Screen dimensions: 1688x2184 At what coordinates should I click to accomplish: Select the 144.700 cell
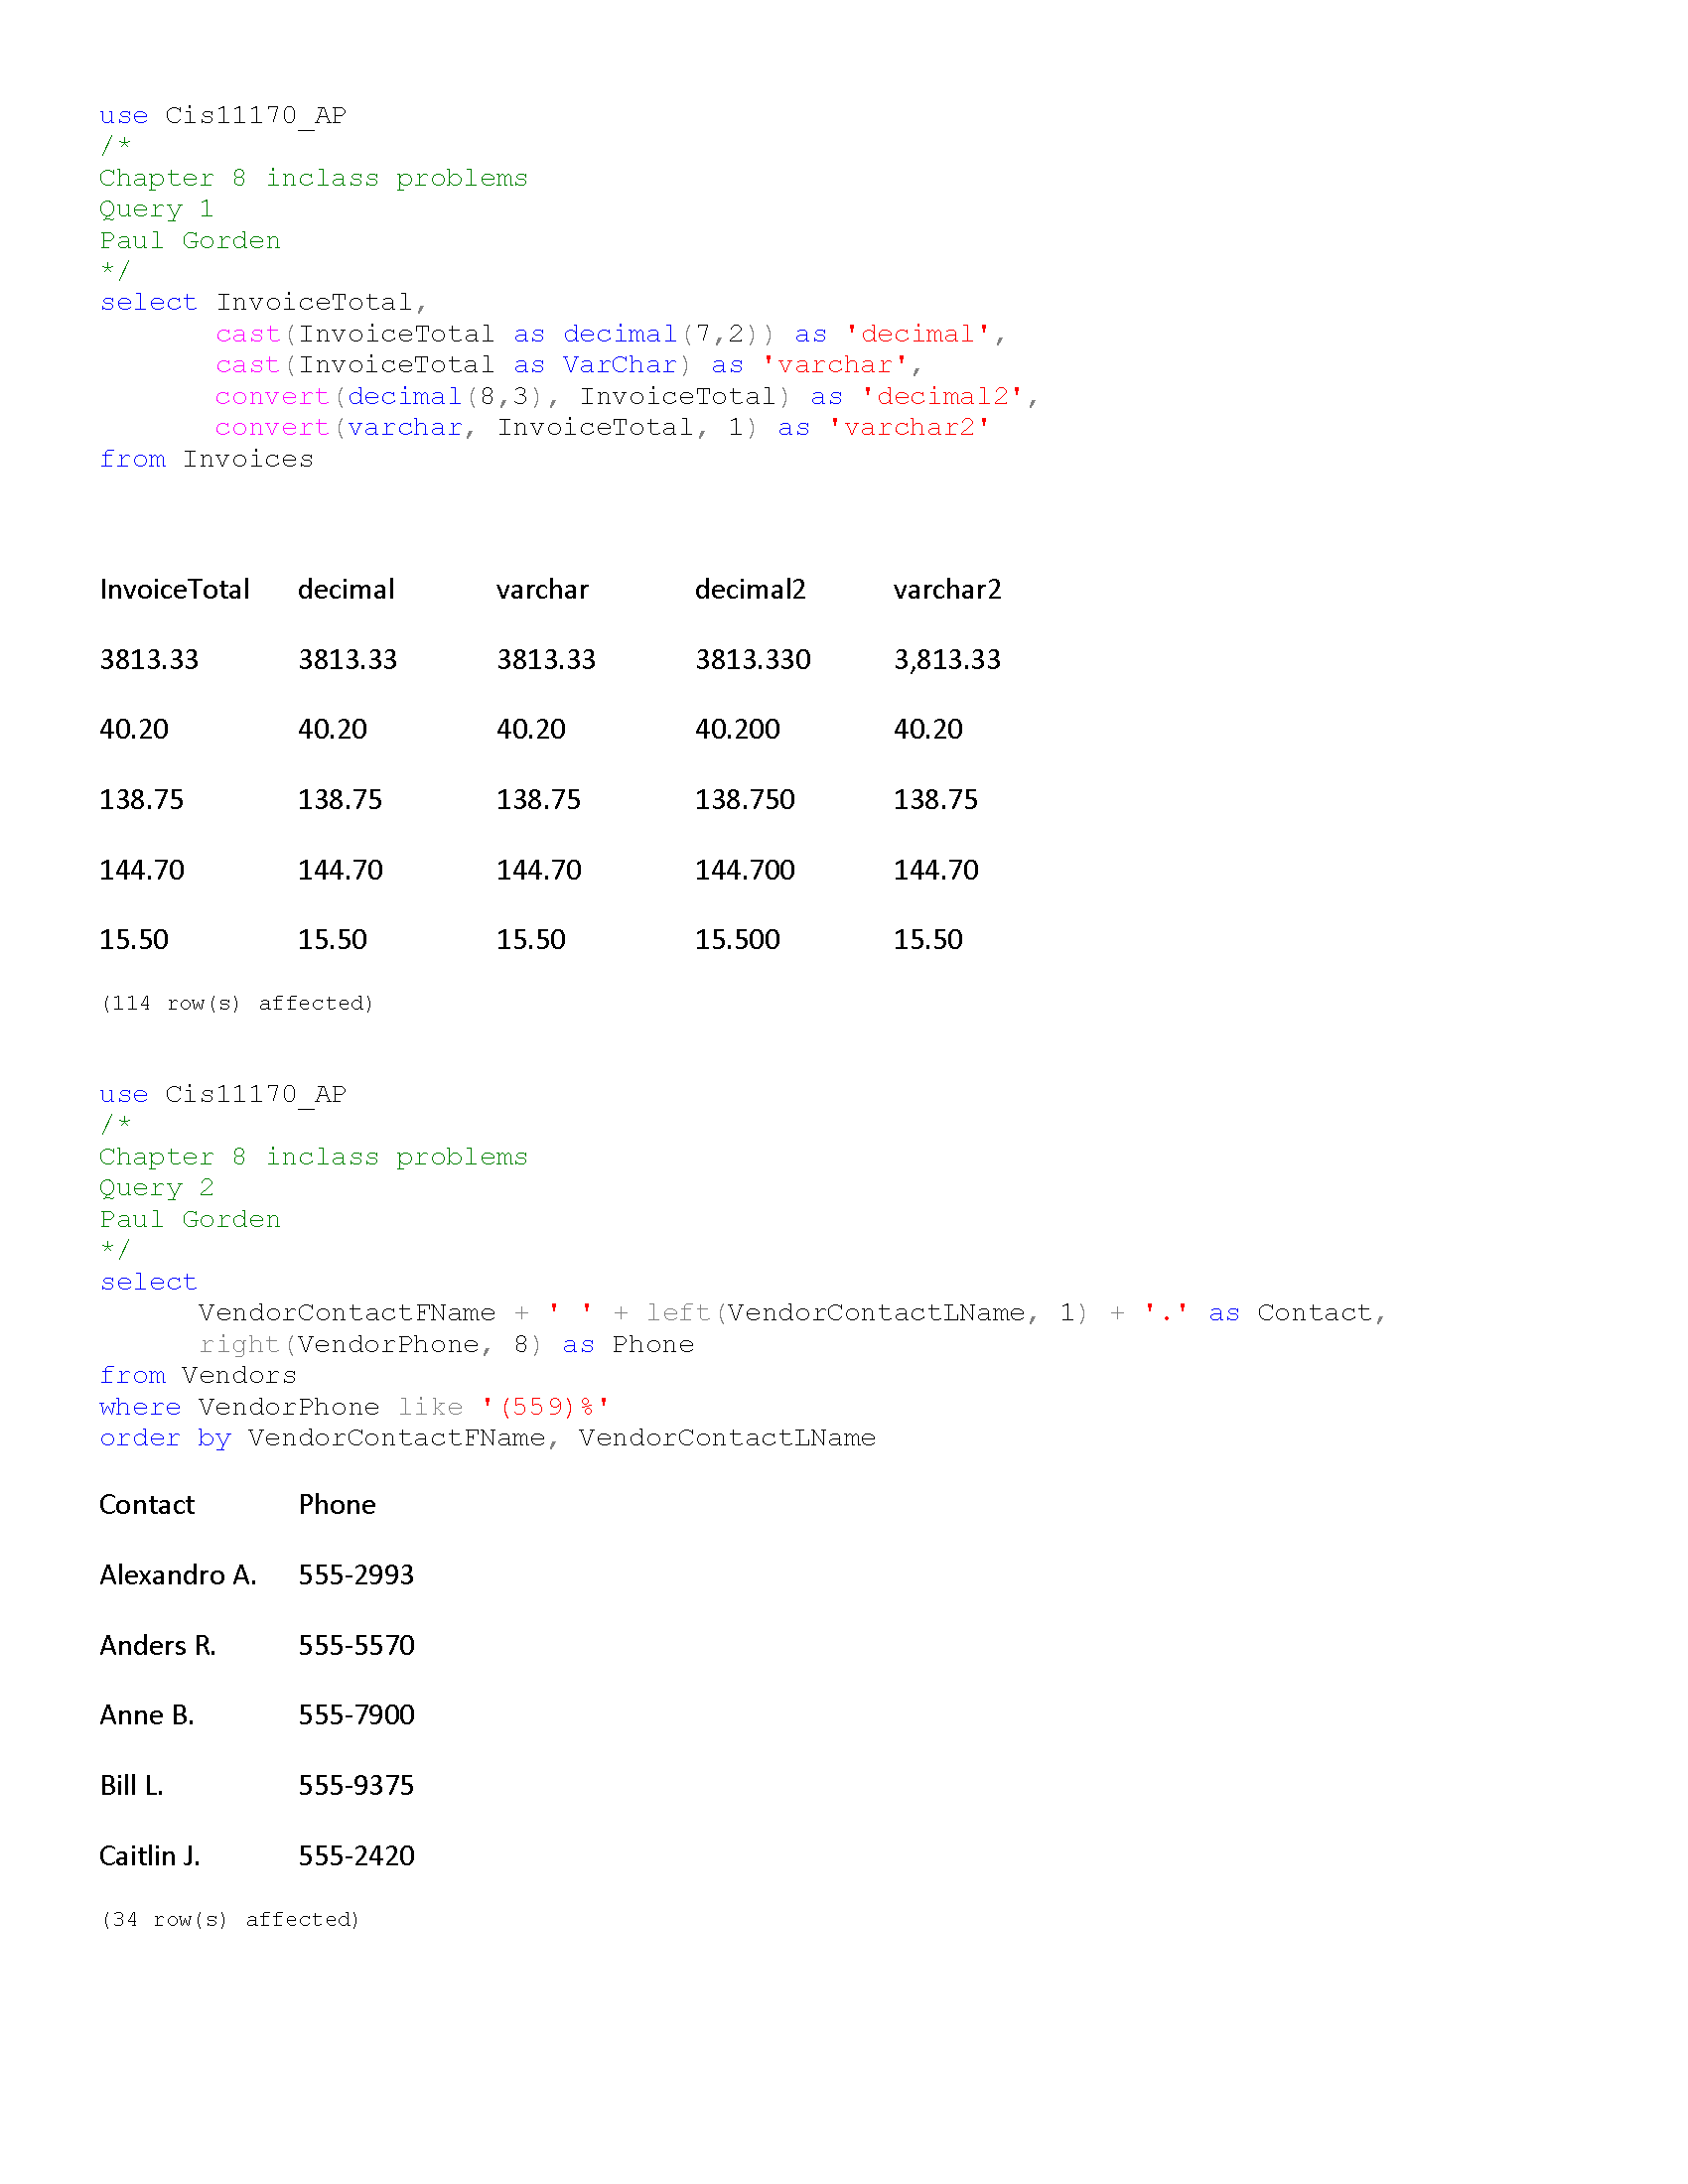[745, 870]
